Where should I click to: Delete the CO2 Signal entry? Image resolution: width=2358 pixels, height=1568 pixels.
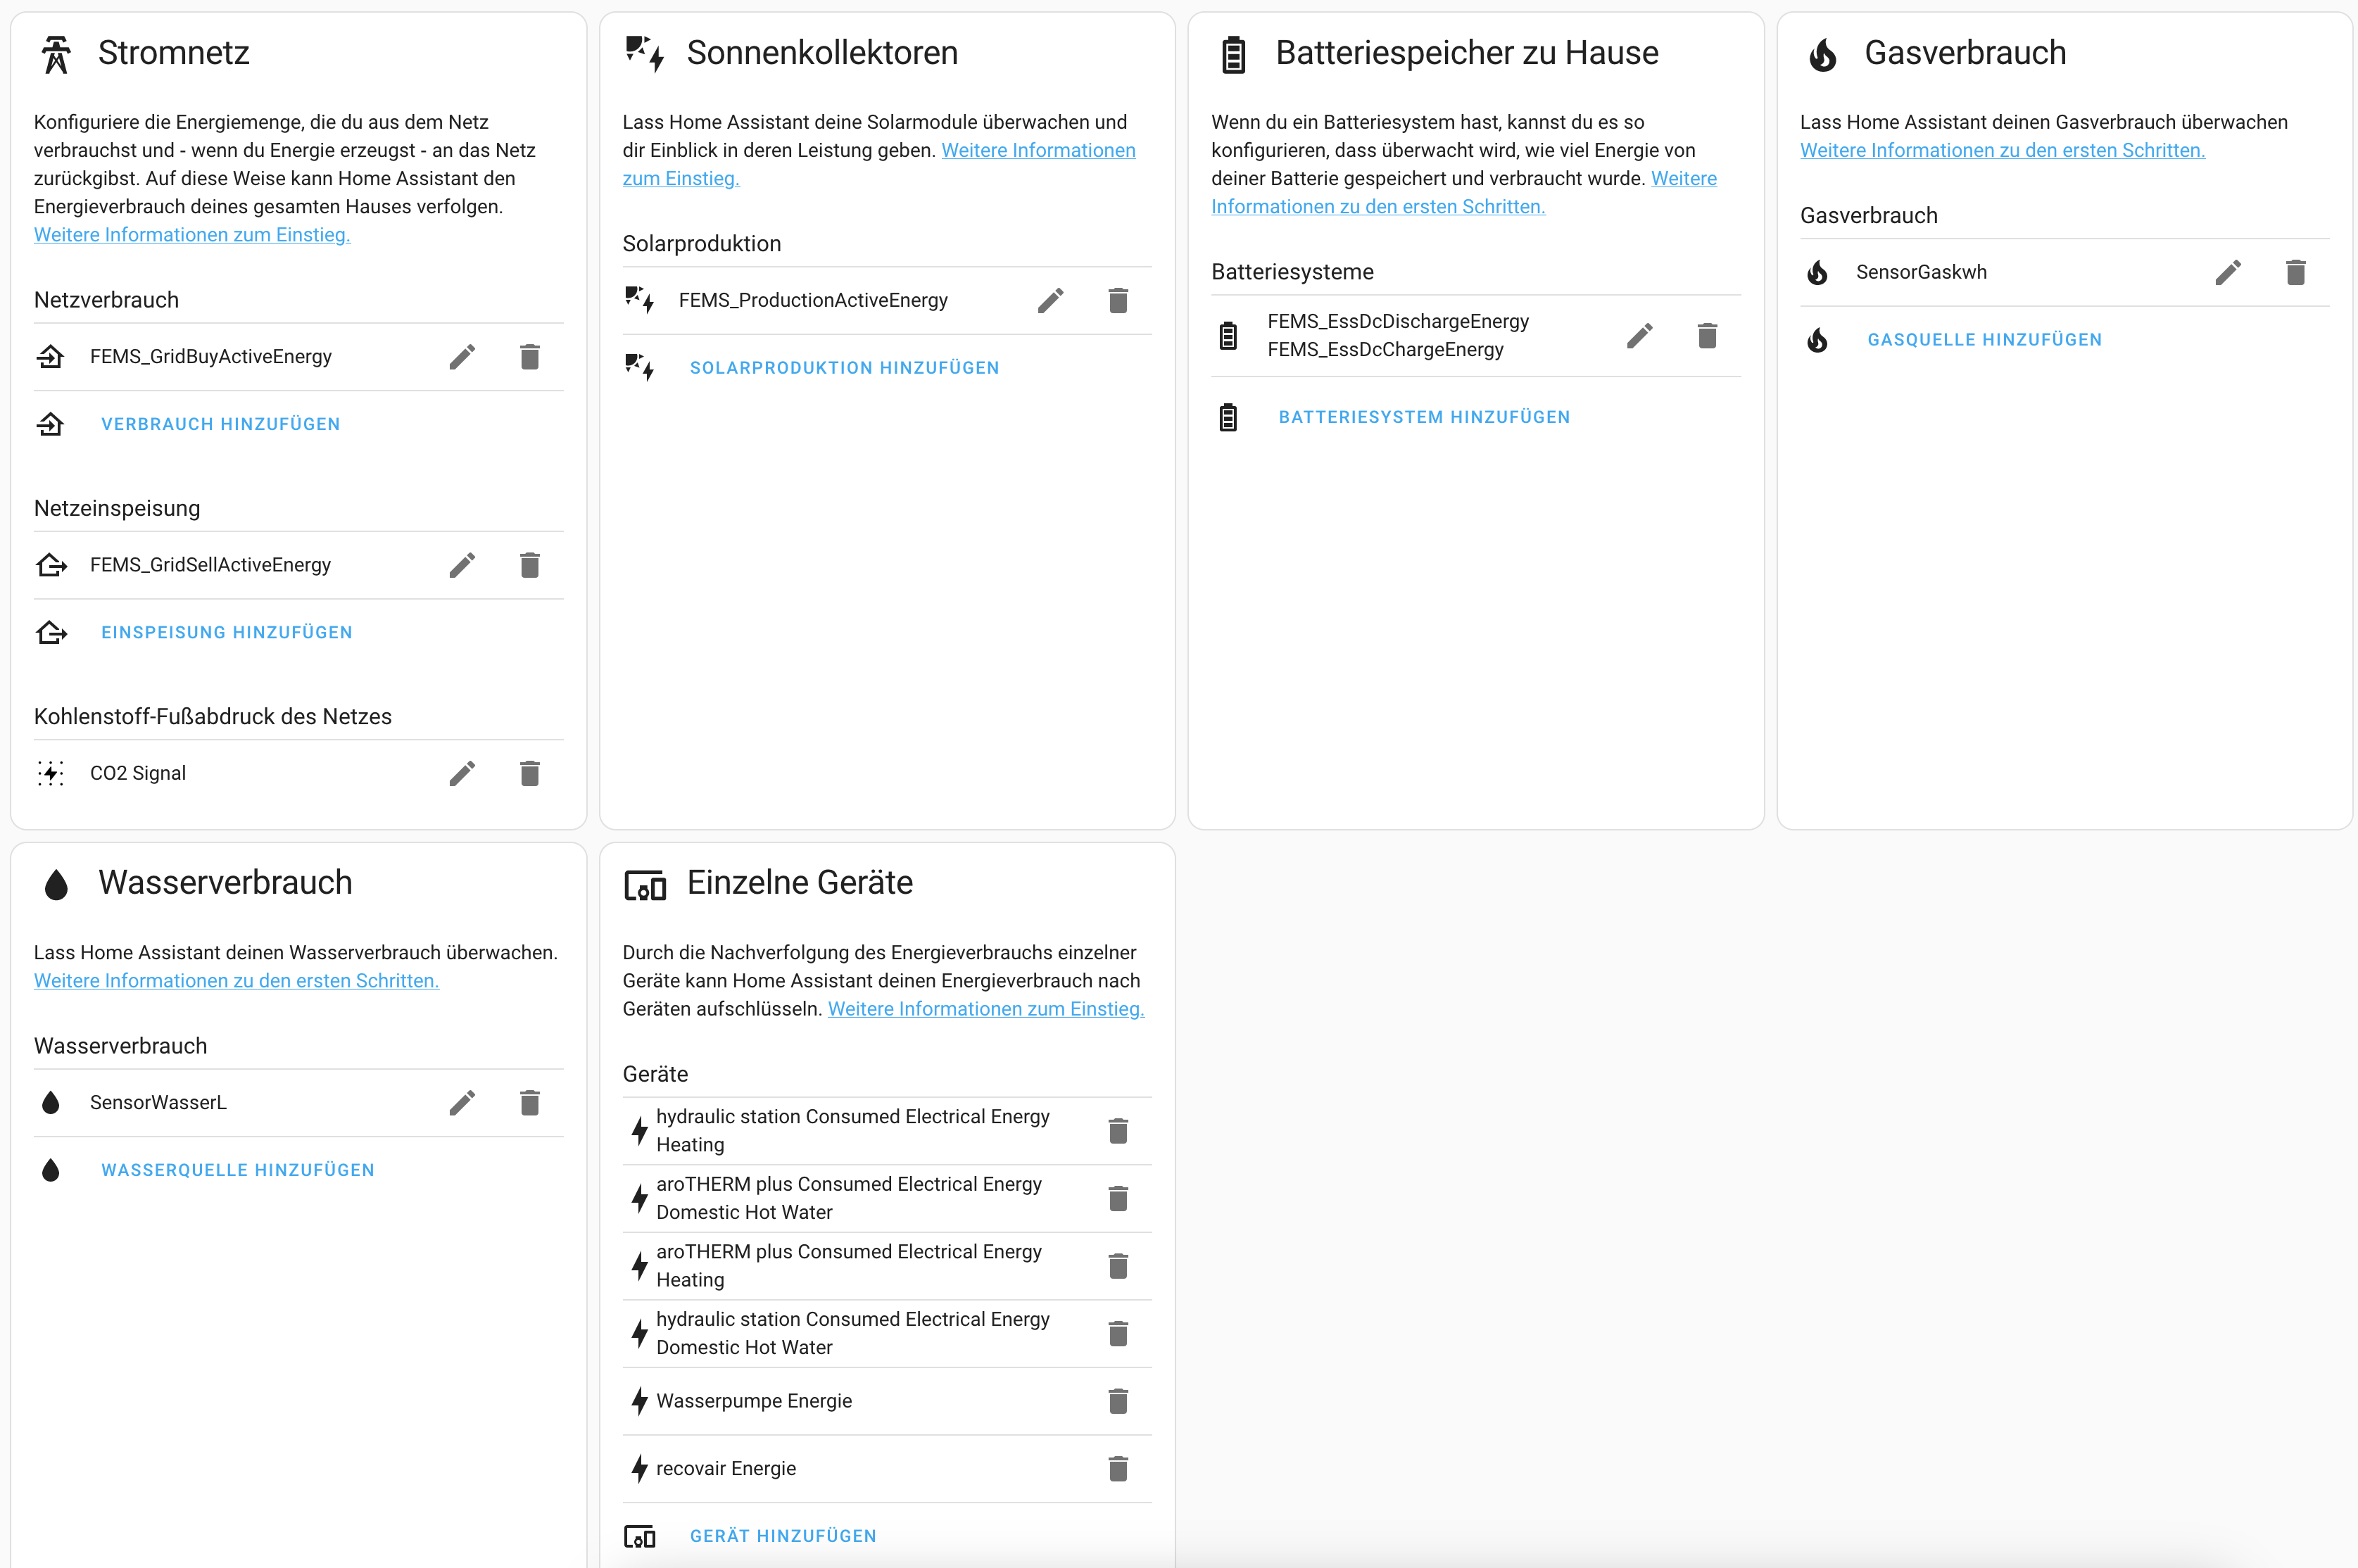point(529,773)
